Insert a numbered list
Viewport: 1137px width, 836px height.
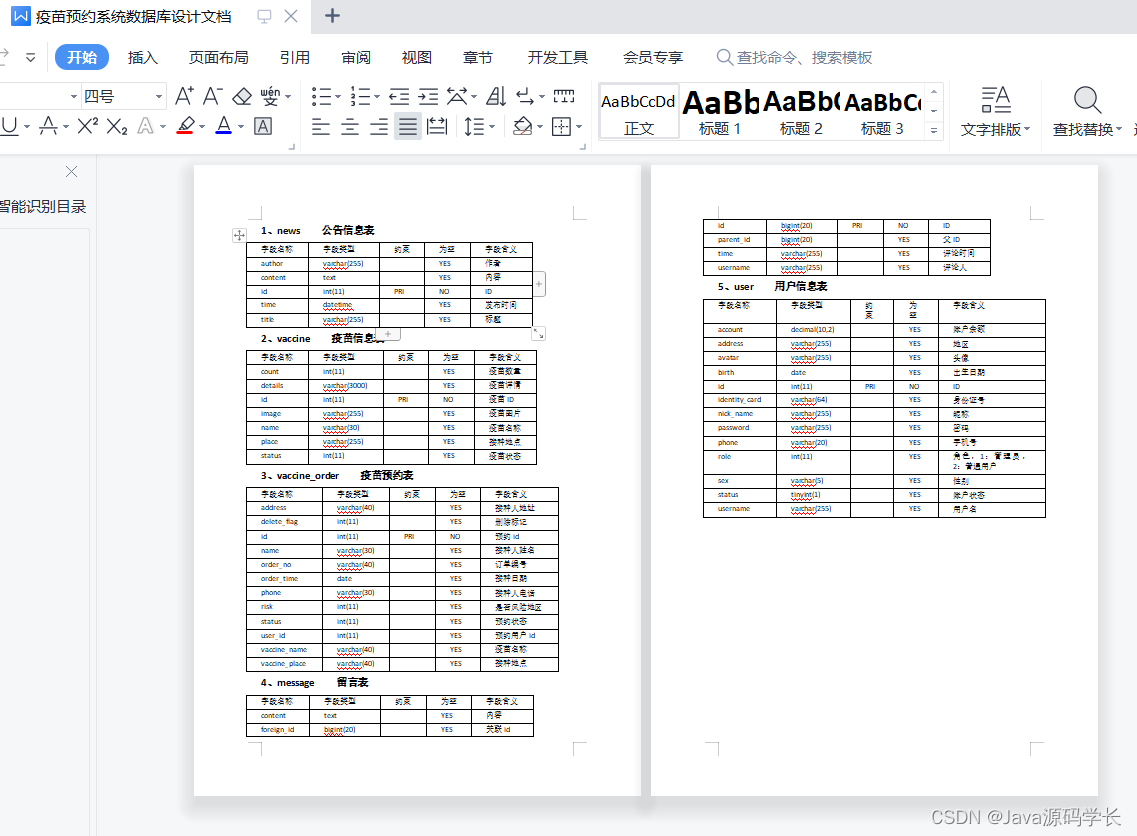(x=360, y=96)
